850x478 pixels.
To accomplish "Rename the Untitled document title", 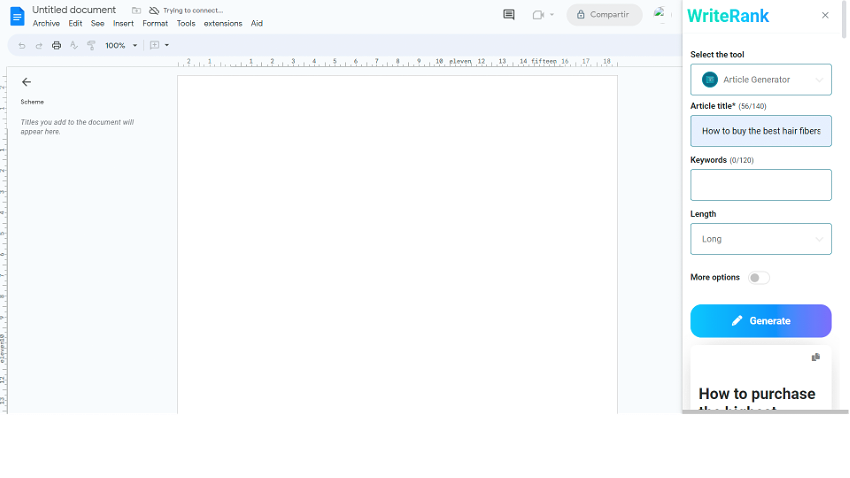I will point(74,10).
